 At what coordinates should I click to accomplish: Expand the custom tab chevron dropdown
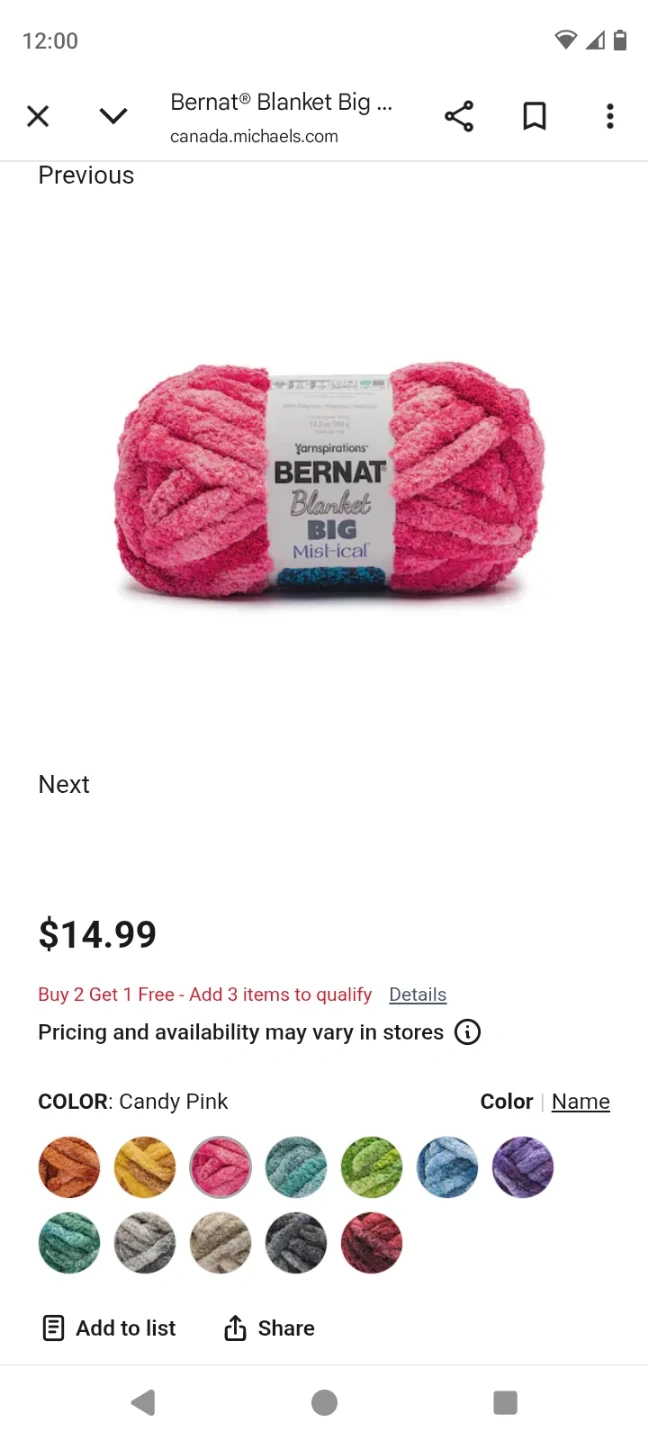point(114,117)
